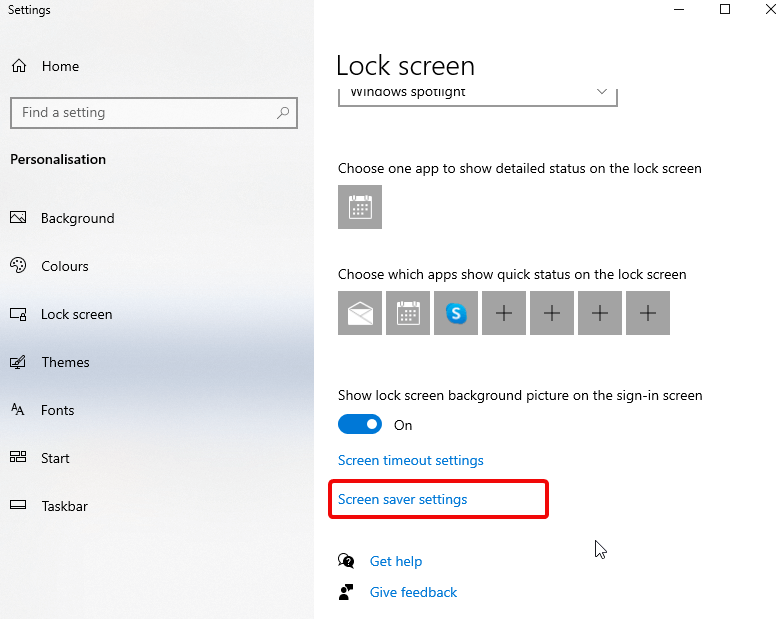Focus the Find a setting search field
This screenshot has width=783, height=619.
point(154,113)
